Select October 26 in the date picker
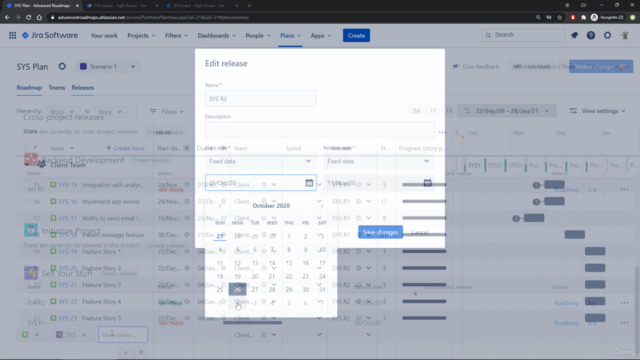 (238, 289)
